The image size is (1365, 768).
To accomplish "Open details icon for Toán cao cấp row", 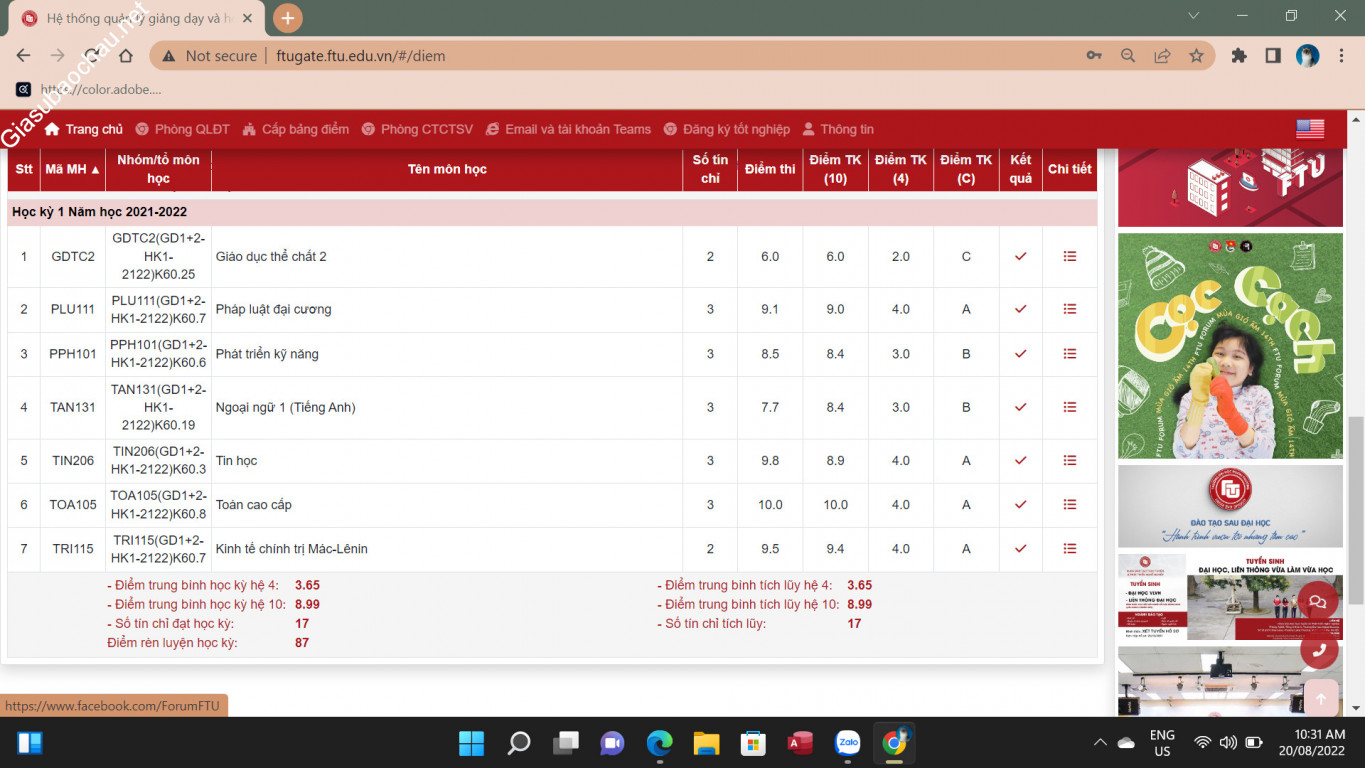I will (1069, 504).
